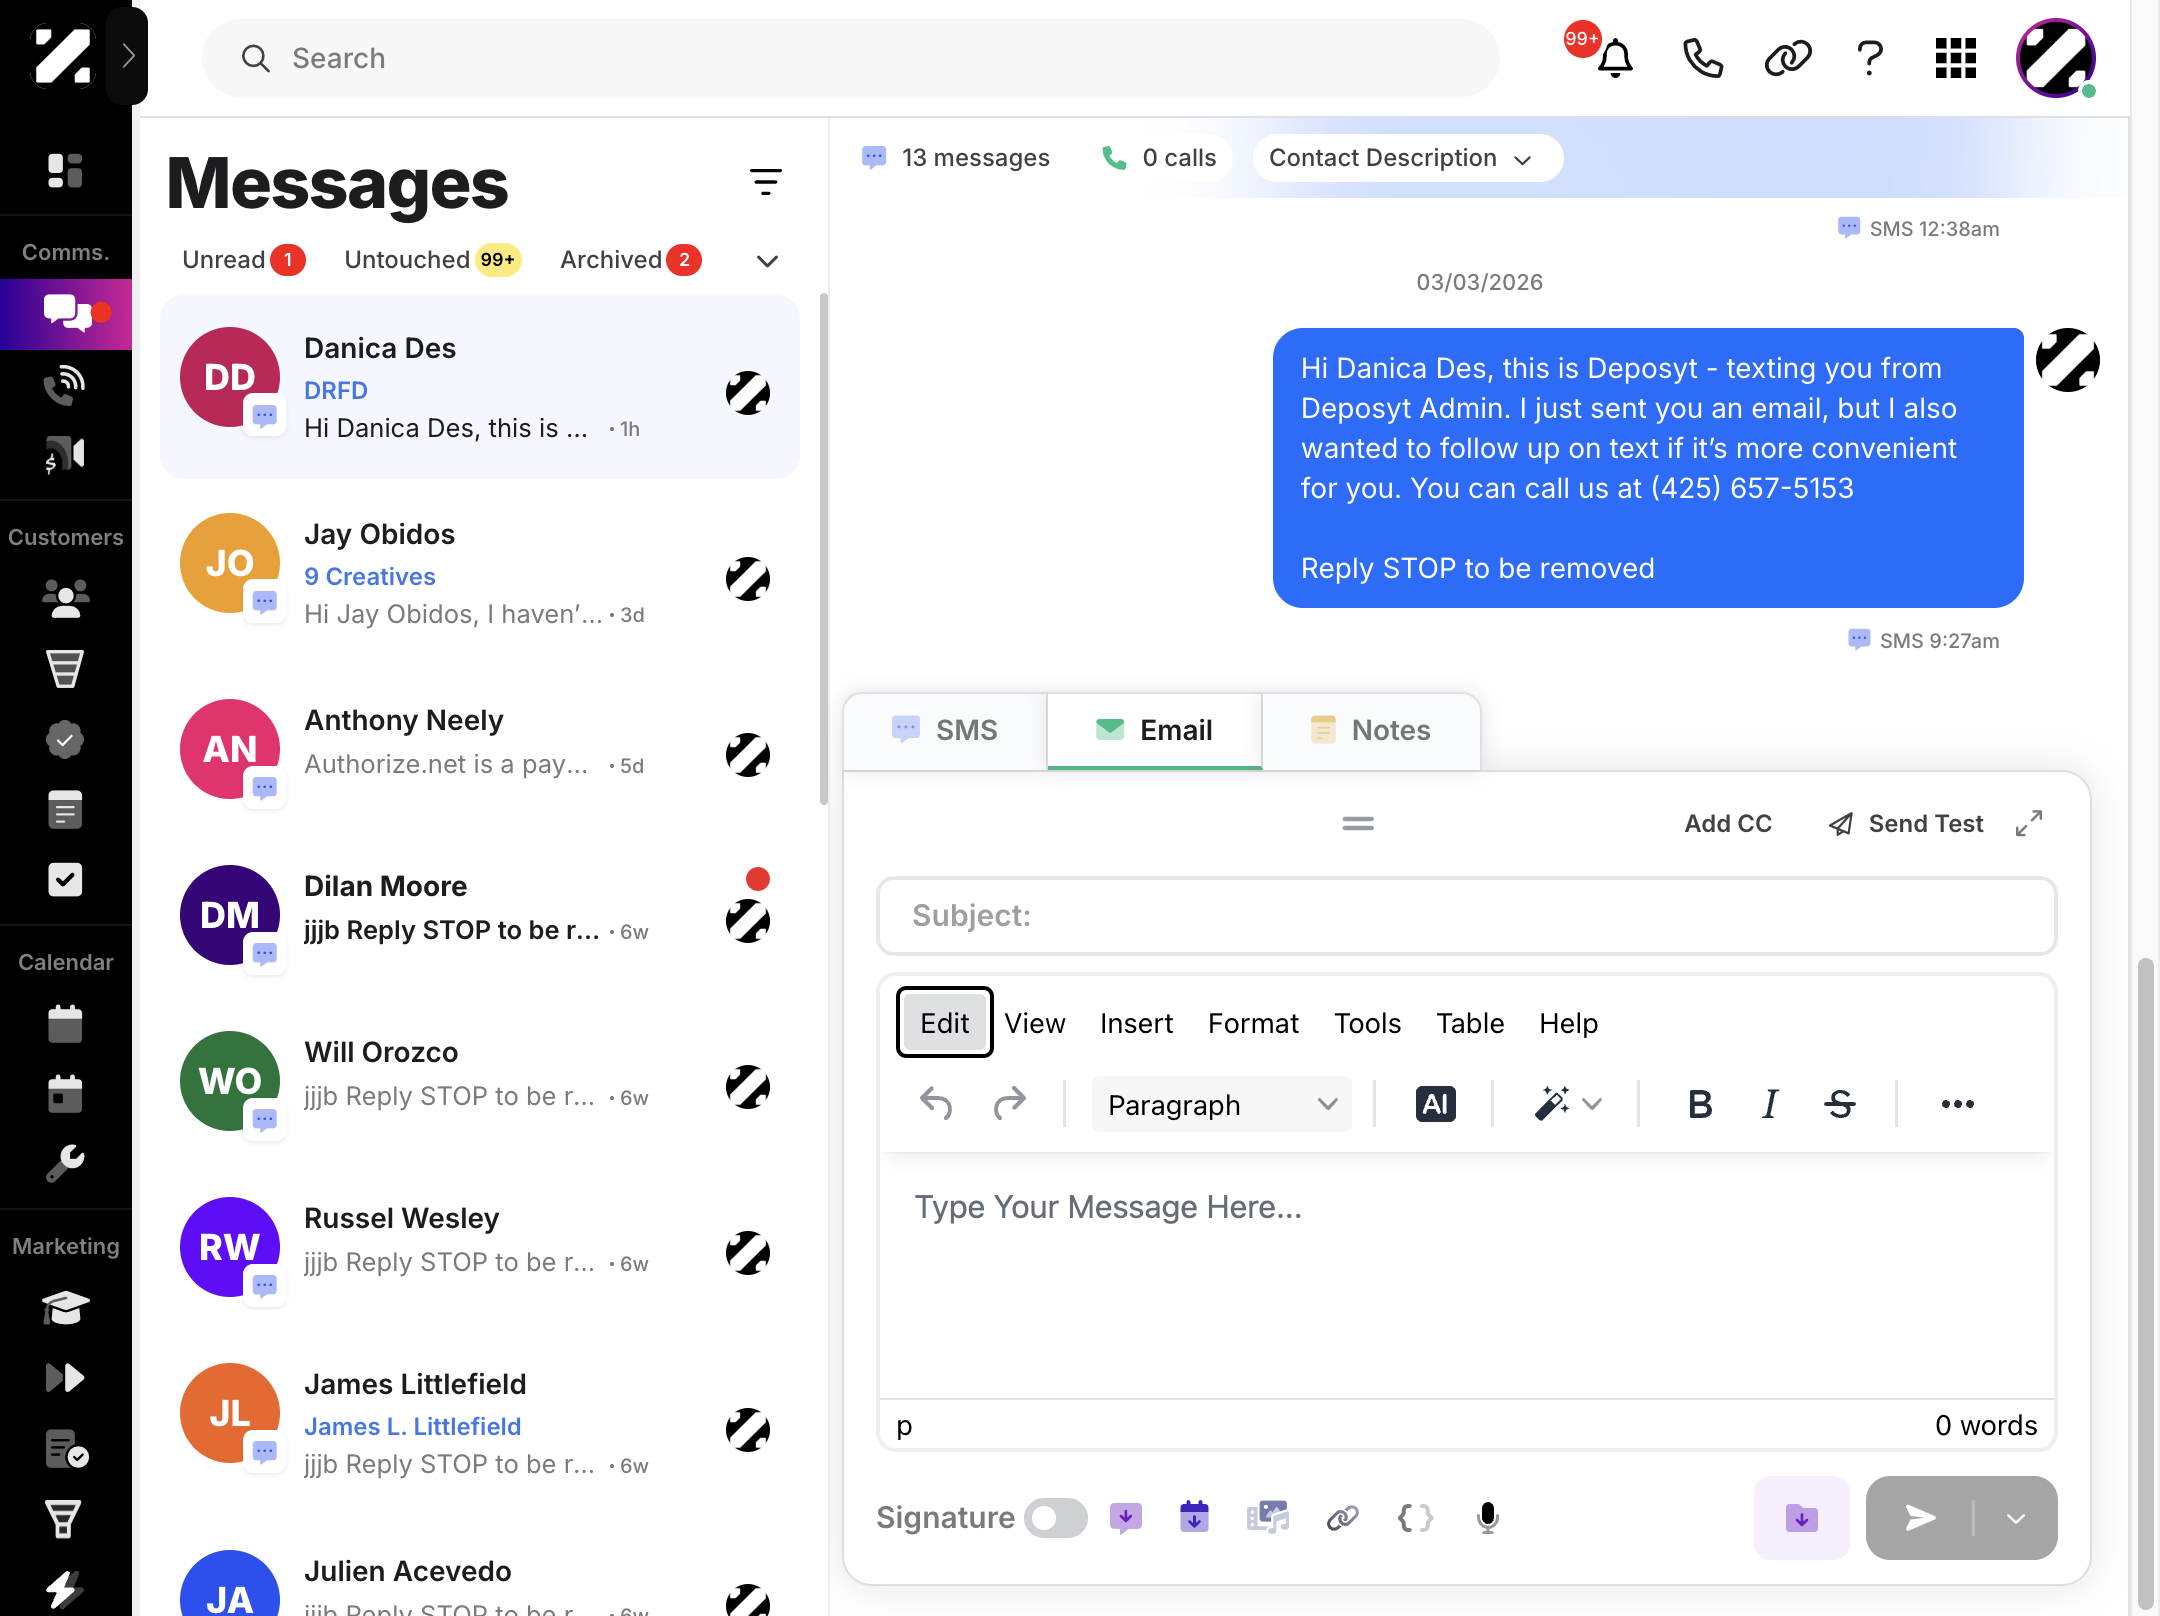Open the Edit menu in editor
2160x1616 pixels.
[944, 1023]
